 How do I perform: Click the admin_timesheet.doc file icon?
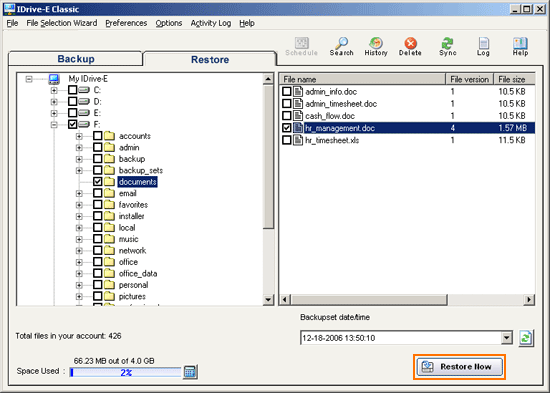(298, 104)
